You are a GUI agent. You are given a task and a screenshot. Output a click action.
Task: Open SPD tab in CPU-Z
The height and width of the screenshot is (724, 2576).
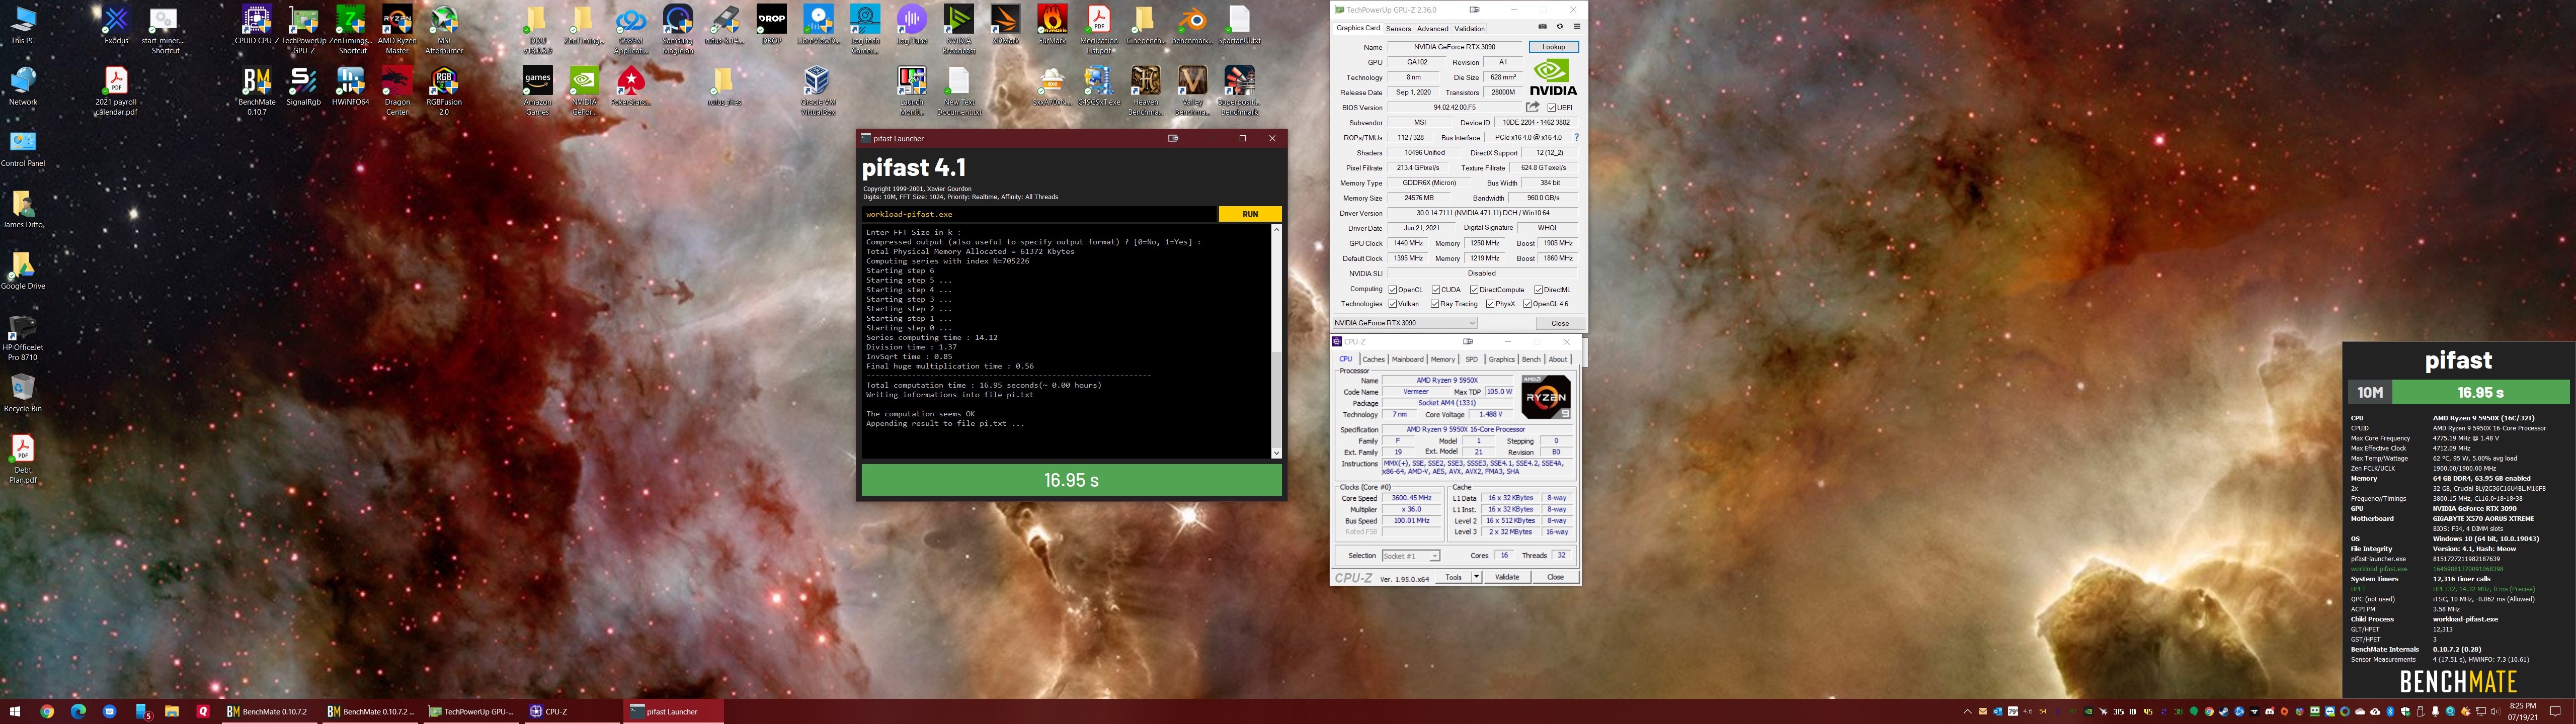tap(1471, 359)
